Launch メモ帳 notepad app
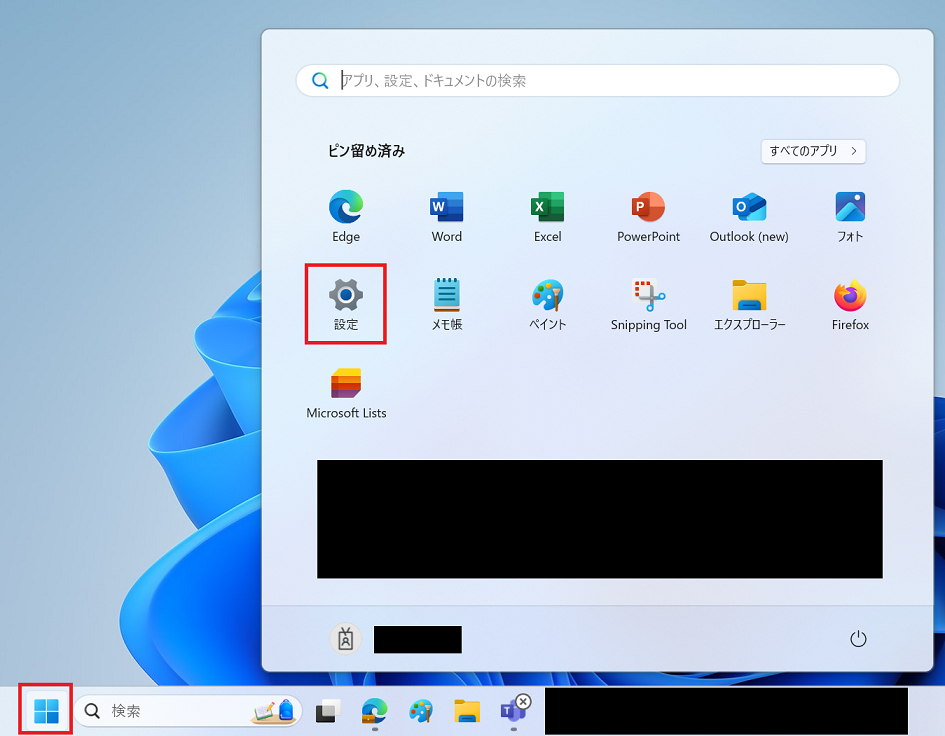 click(447, 304)
